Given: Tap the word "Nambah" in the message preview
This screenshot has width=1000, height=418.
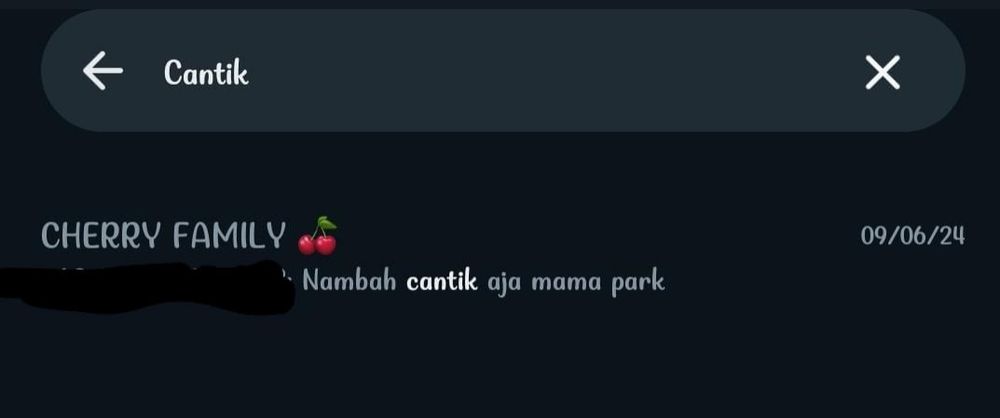Looking at the screenshot, I should pos(349,281).
